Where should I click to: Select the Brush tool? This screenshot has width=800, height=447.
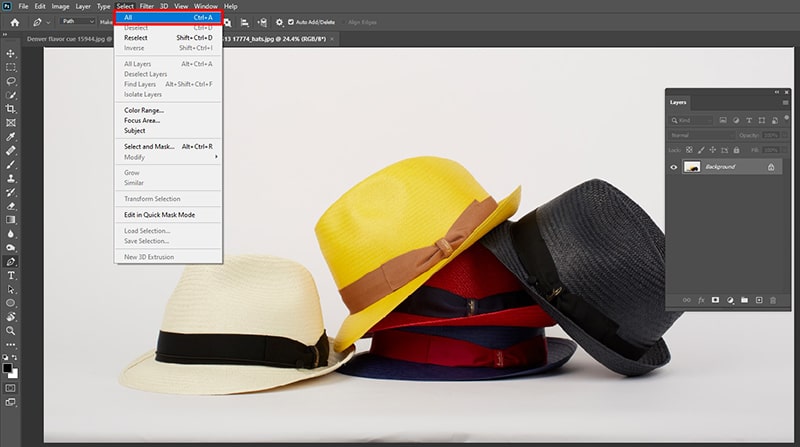coord(10,164)
